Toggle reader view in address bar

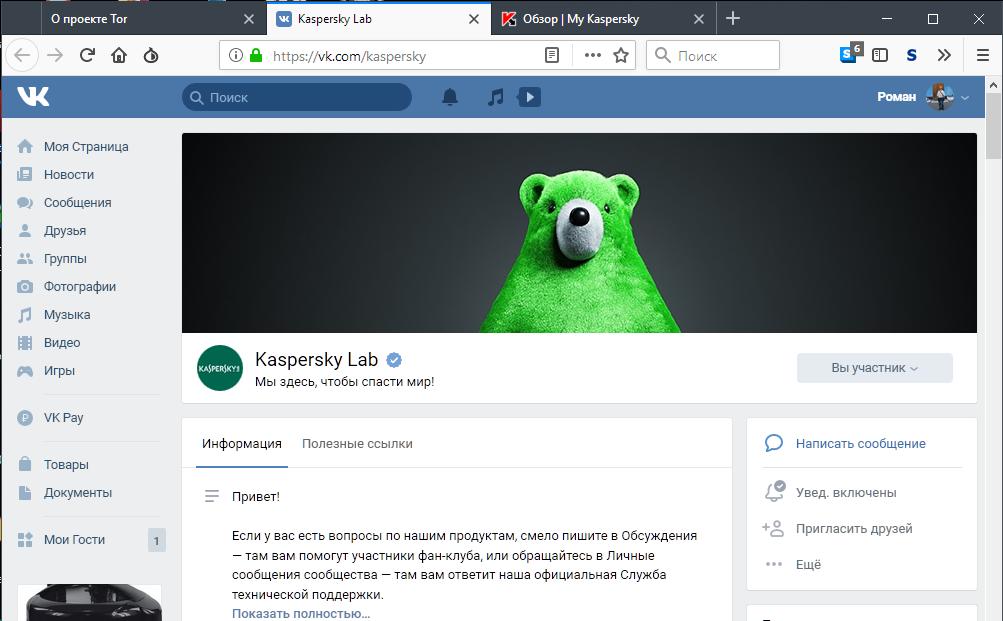552,55
